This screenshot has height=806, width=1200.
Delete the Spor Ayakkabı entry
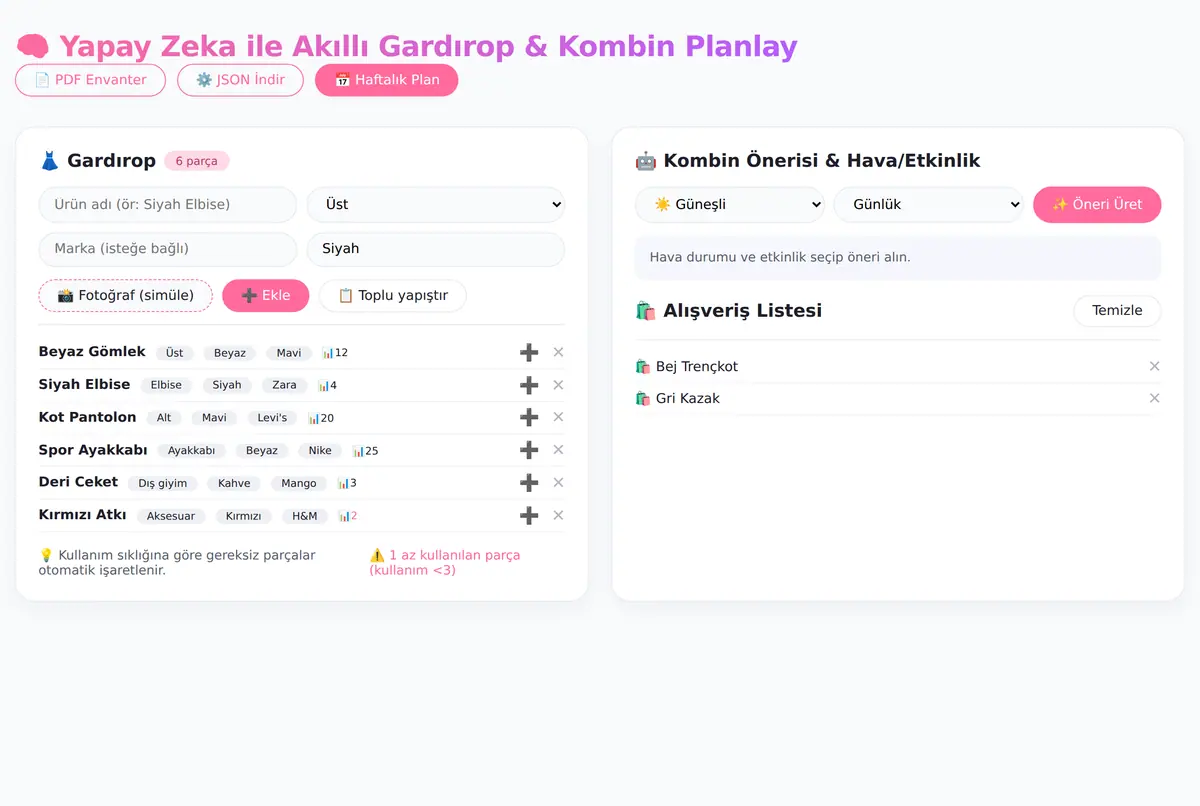point(558,450)
